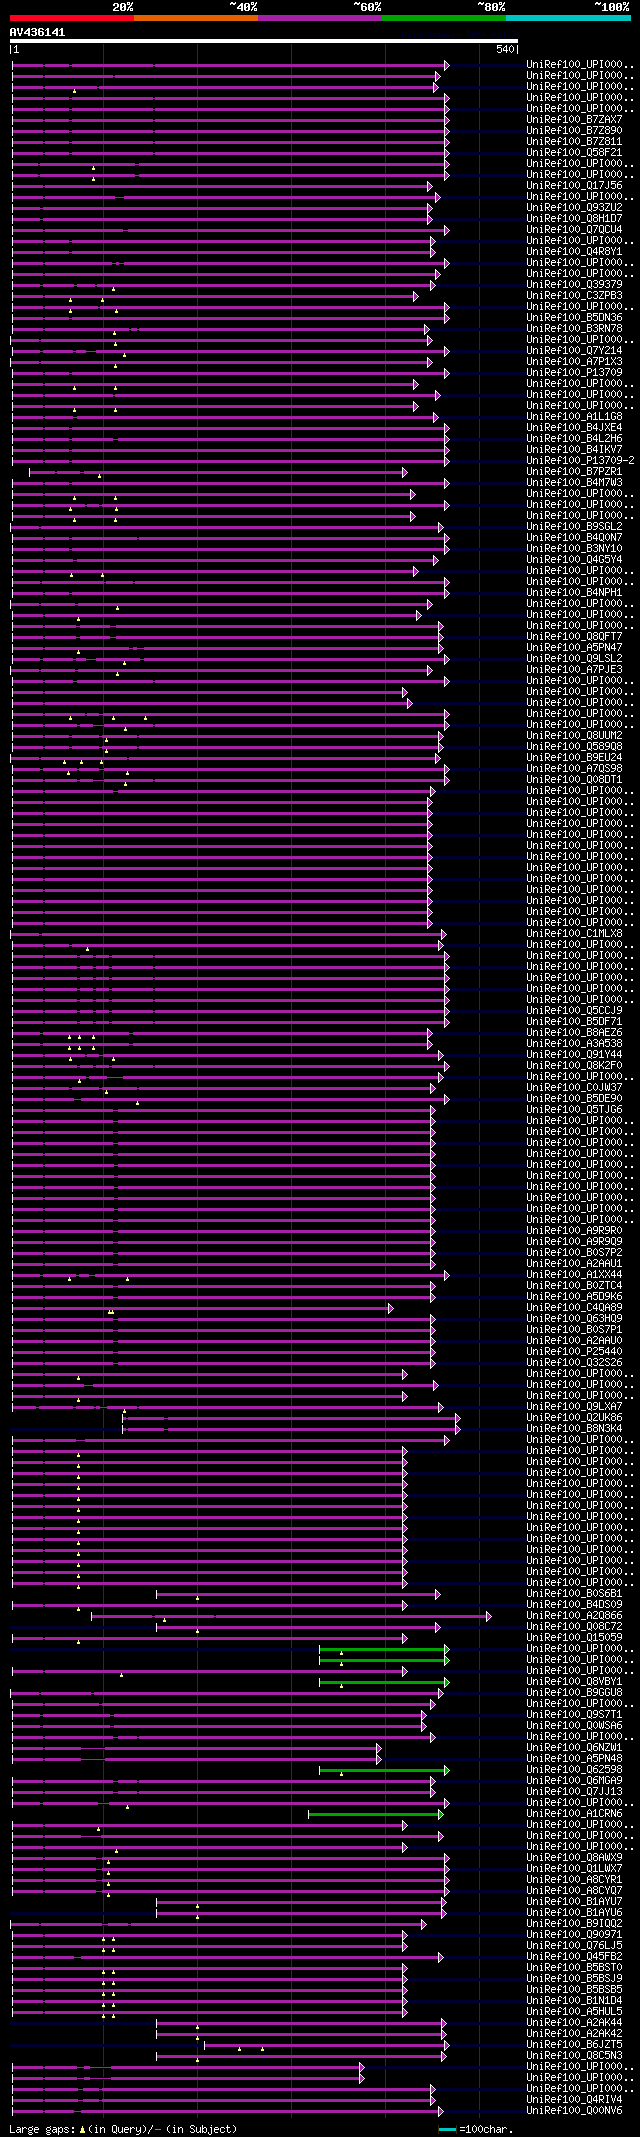View subject UniRef100_Q7Y214
This screenshot has width=640, height=2137.
click(x=574, y=351)
